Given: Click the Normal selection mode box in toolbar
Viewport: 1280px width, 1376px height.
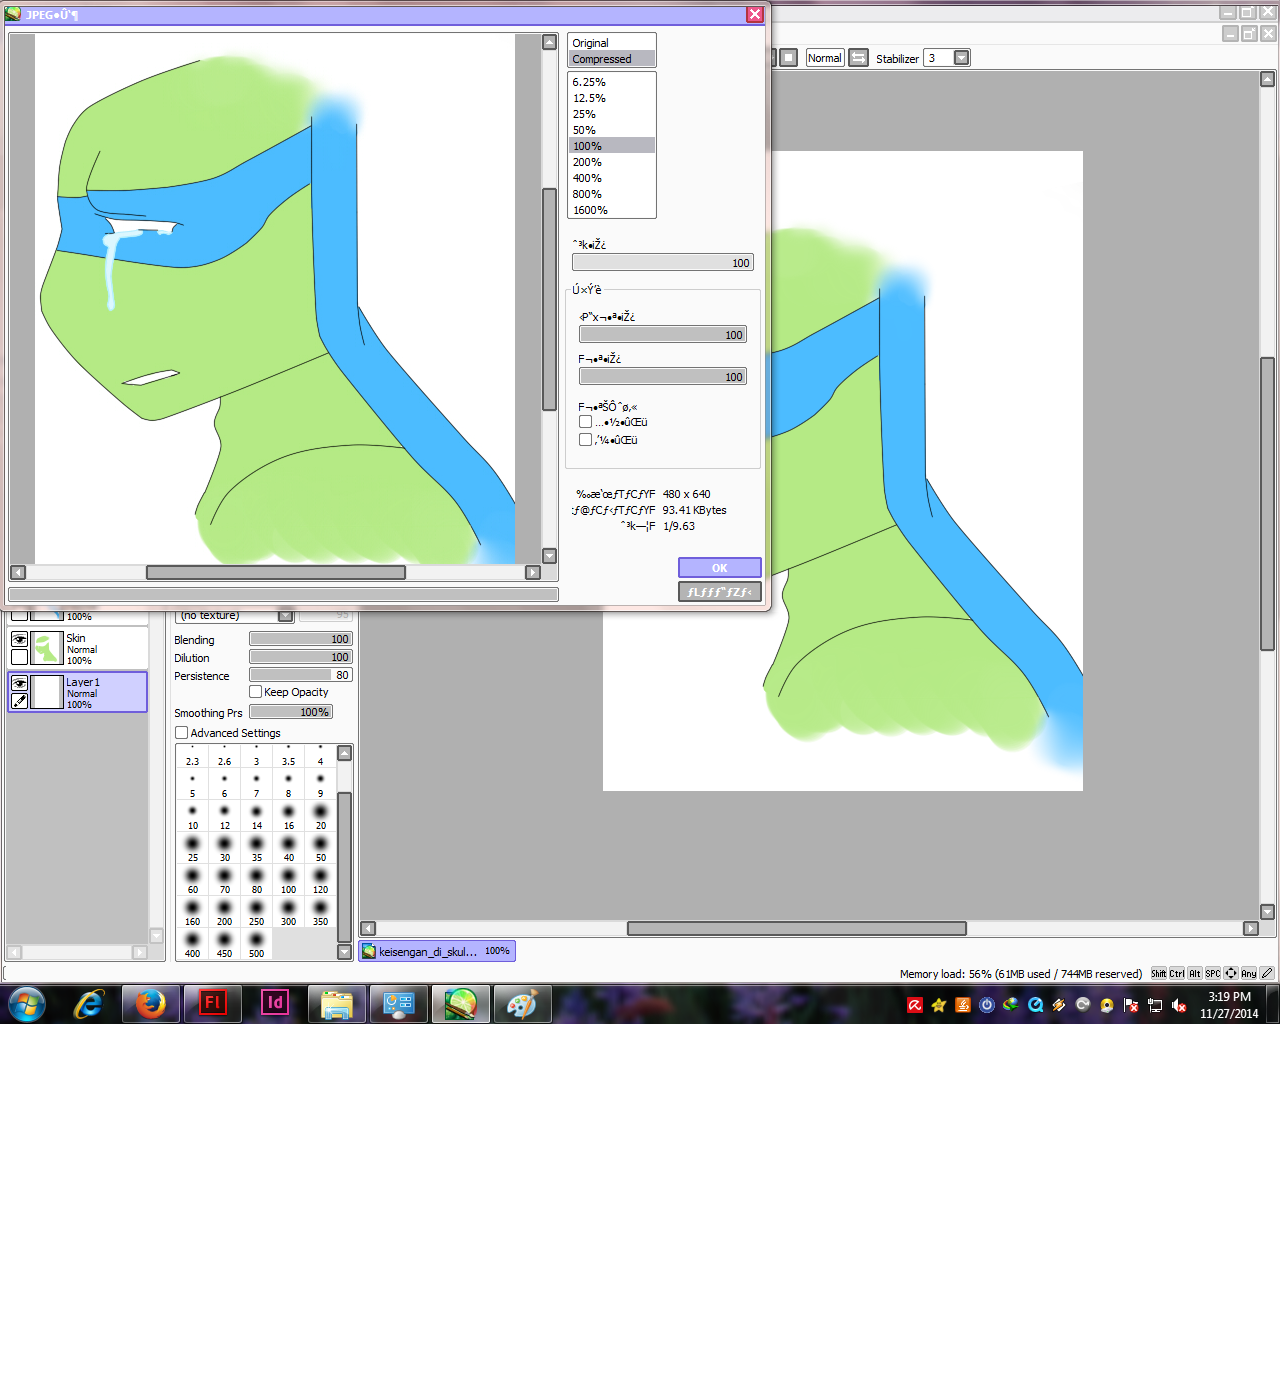Looking at the screenshot, I should click(x=824, y=58).
